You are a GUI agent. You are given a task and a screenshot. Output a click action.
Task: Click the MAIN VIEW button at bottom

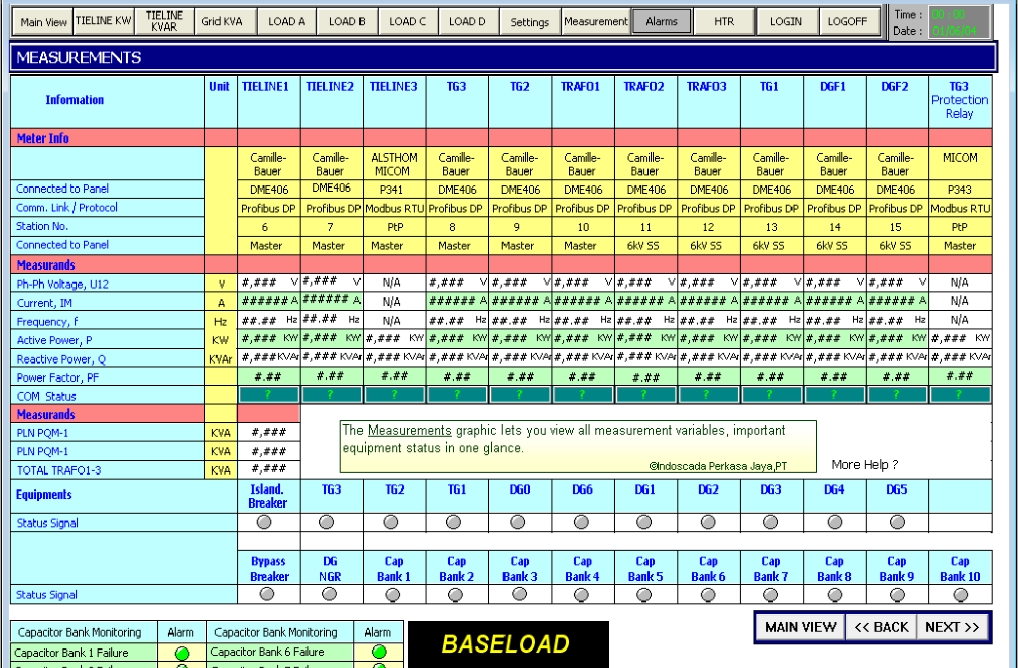[x=800, y=627]
